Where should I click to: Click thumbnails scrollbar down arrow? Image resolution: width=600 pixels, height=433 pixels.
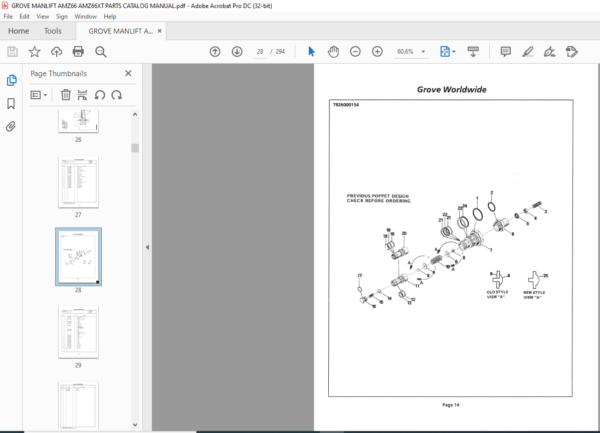click(x=135, y=425)
